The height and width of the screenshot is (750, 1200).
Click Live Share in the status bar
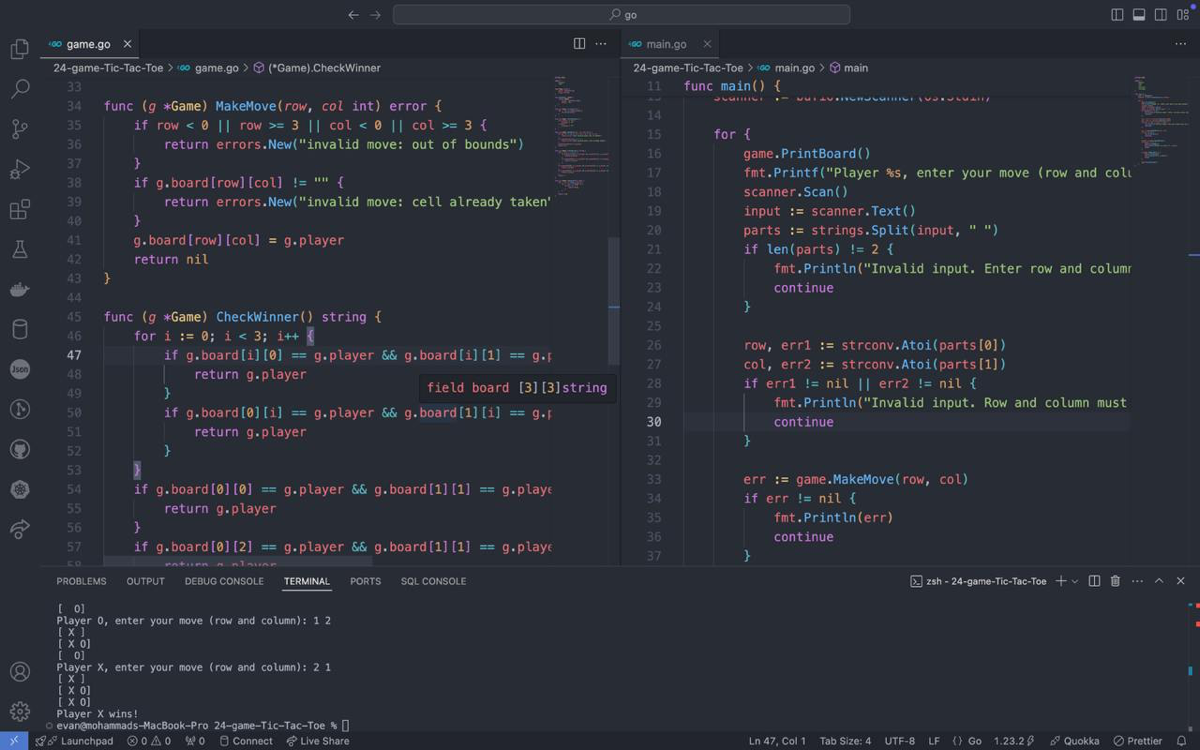(x=317, y=741)
